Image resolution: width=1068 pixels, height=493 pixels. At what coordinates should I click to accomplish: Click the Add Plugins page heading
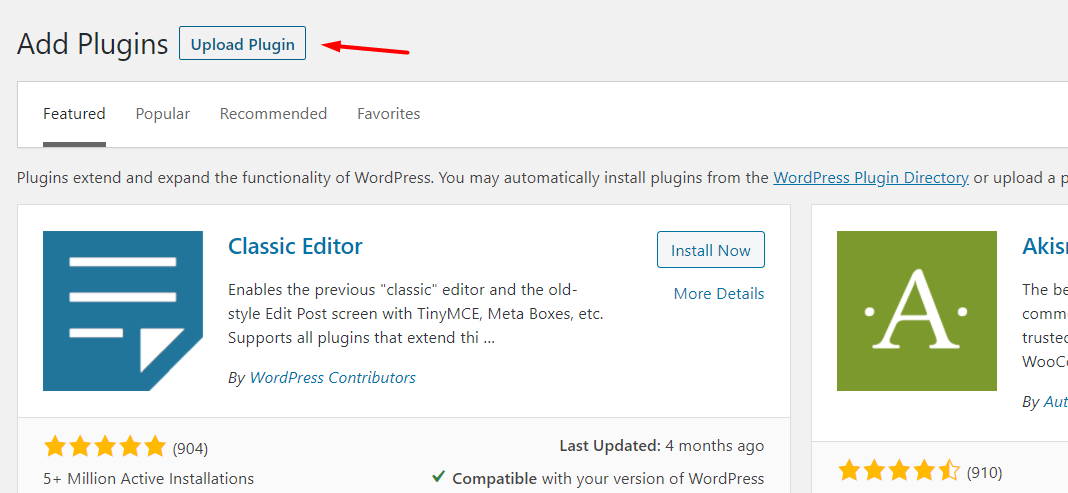(x=93, y=45)
